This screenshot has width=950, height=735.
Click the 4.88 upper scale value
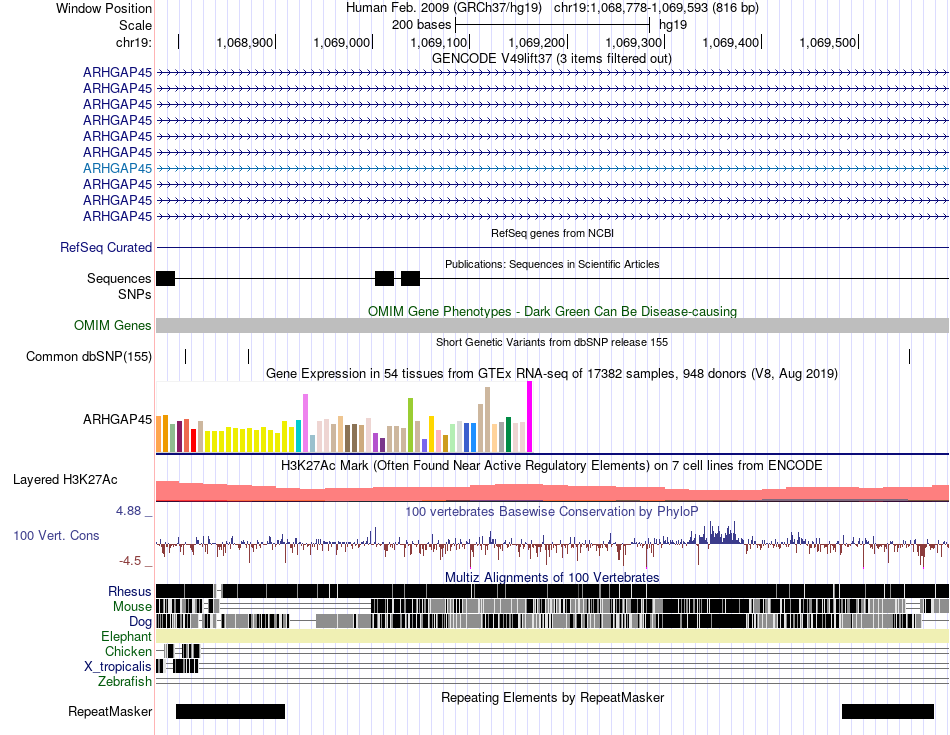[128, 511]
